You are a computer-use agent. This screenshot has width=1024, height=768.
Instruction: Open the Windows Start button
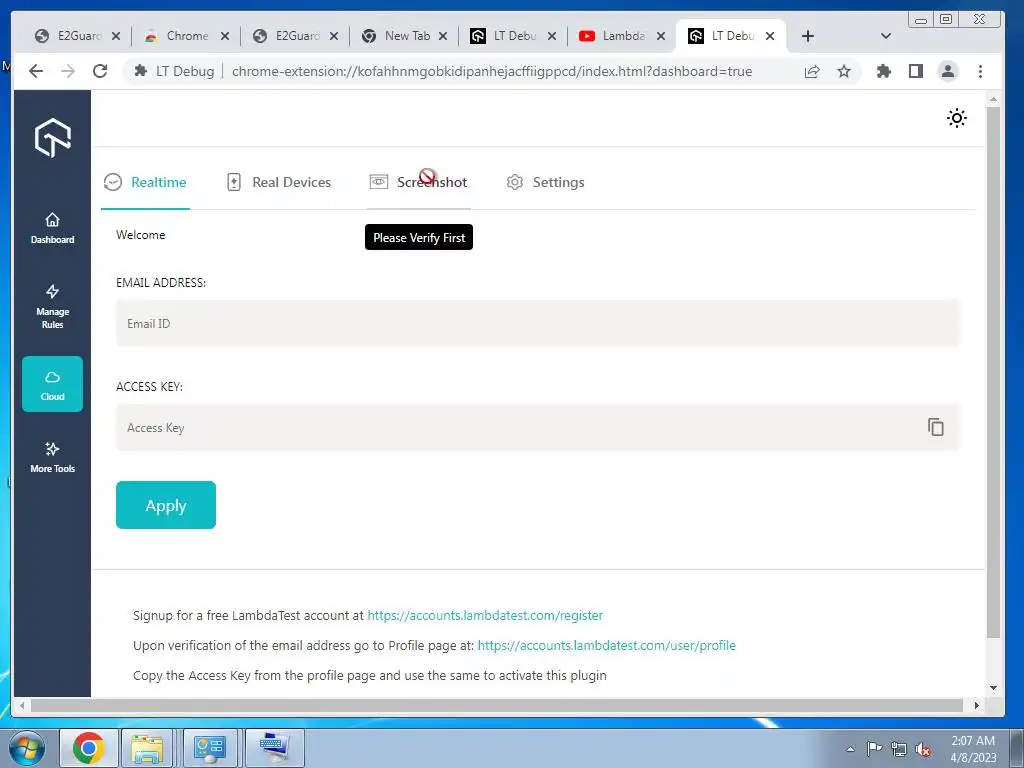pyautogui.click(x=27, y=748)
